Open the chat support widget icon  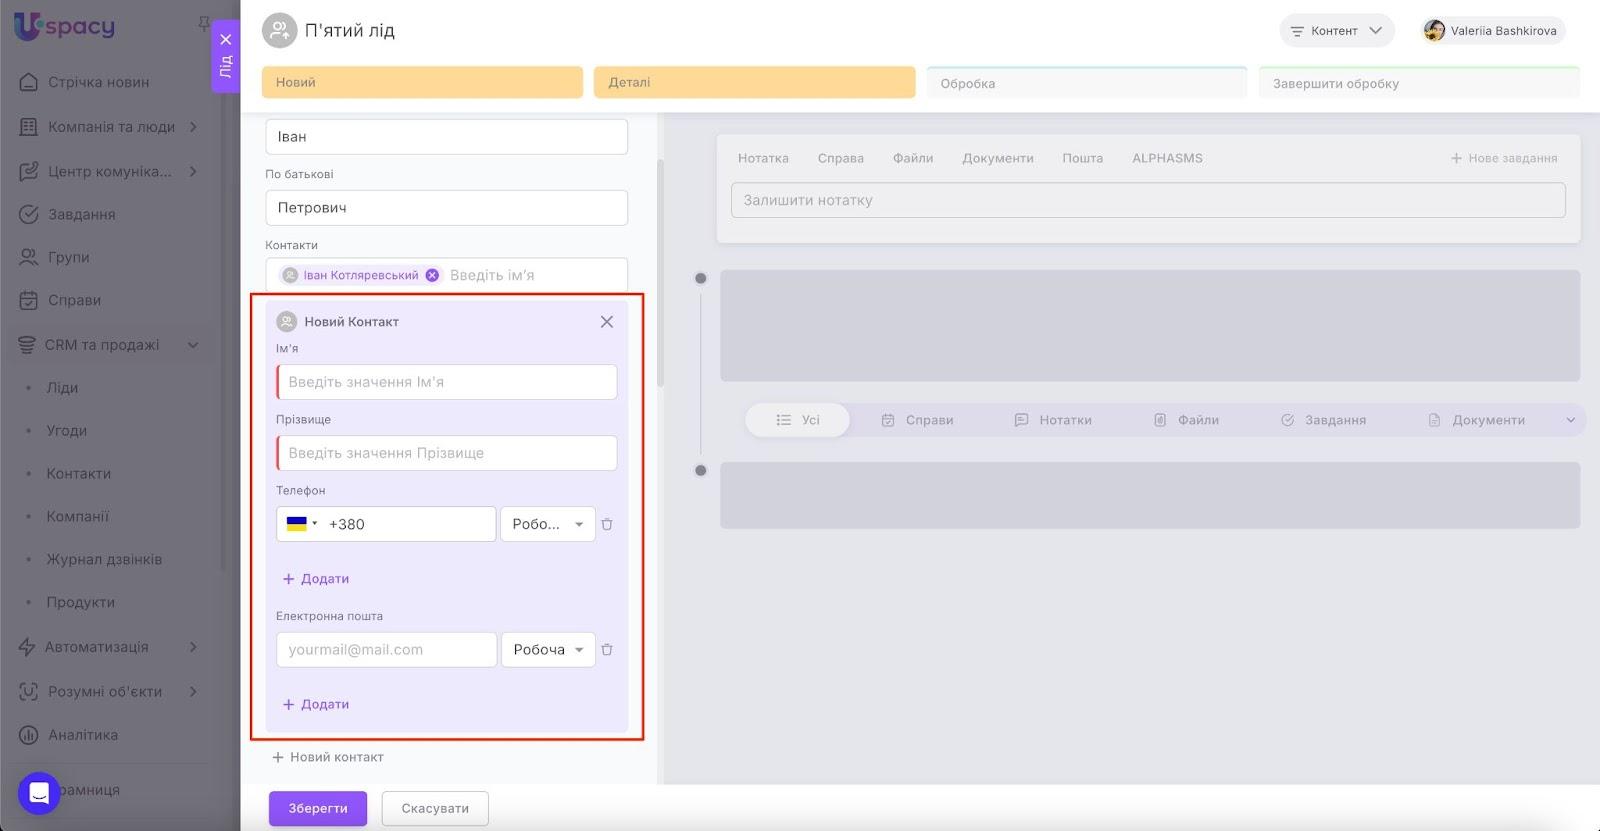tap(39, 794)
